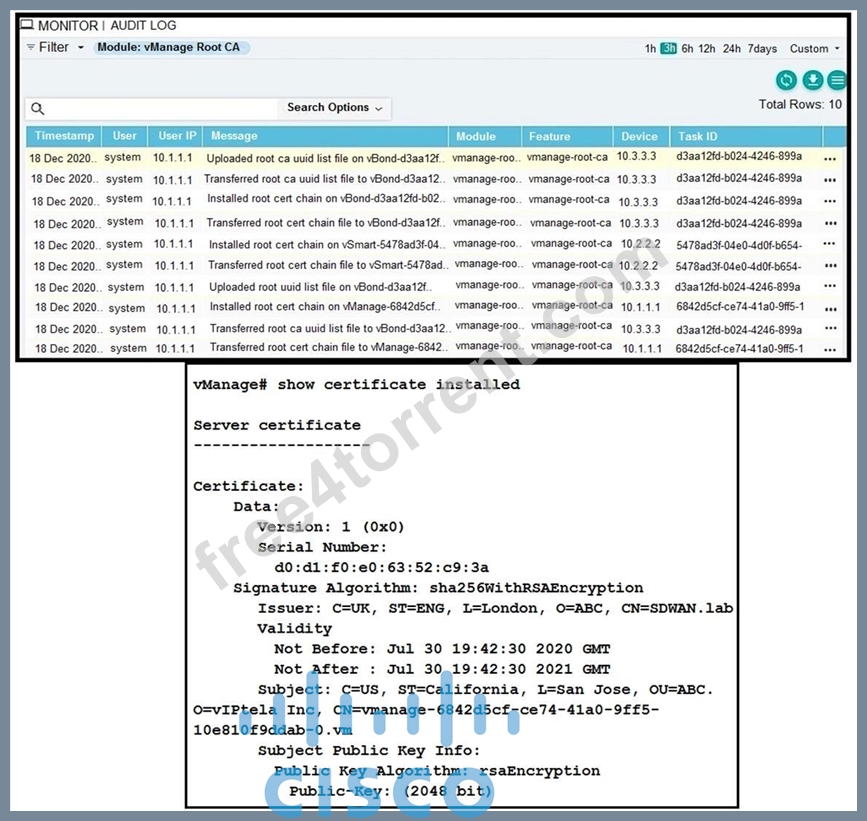Click the refresh icon above the table
Viewport: 867px width, 821px height.
tap(786, 80)
